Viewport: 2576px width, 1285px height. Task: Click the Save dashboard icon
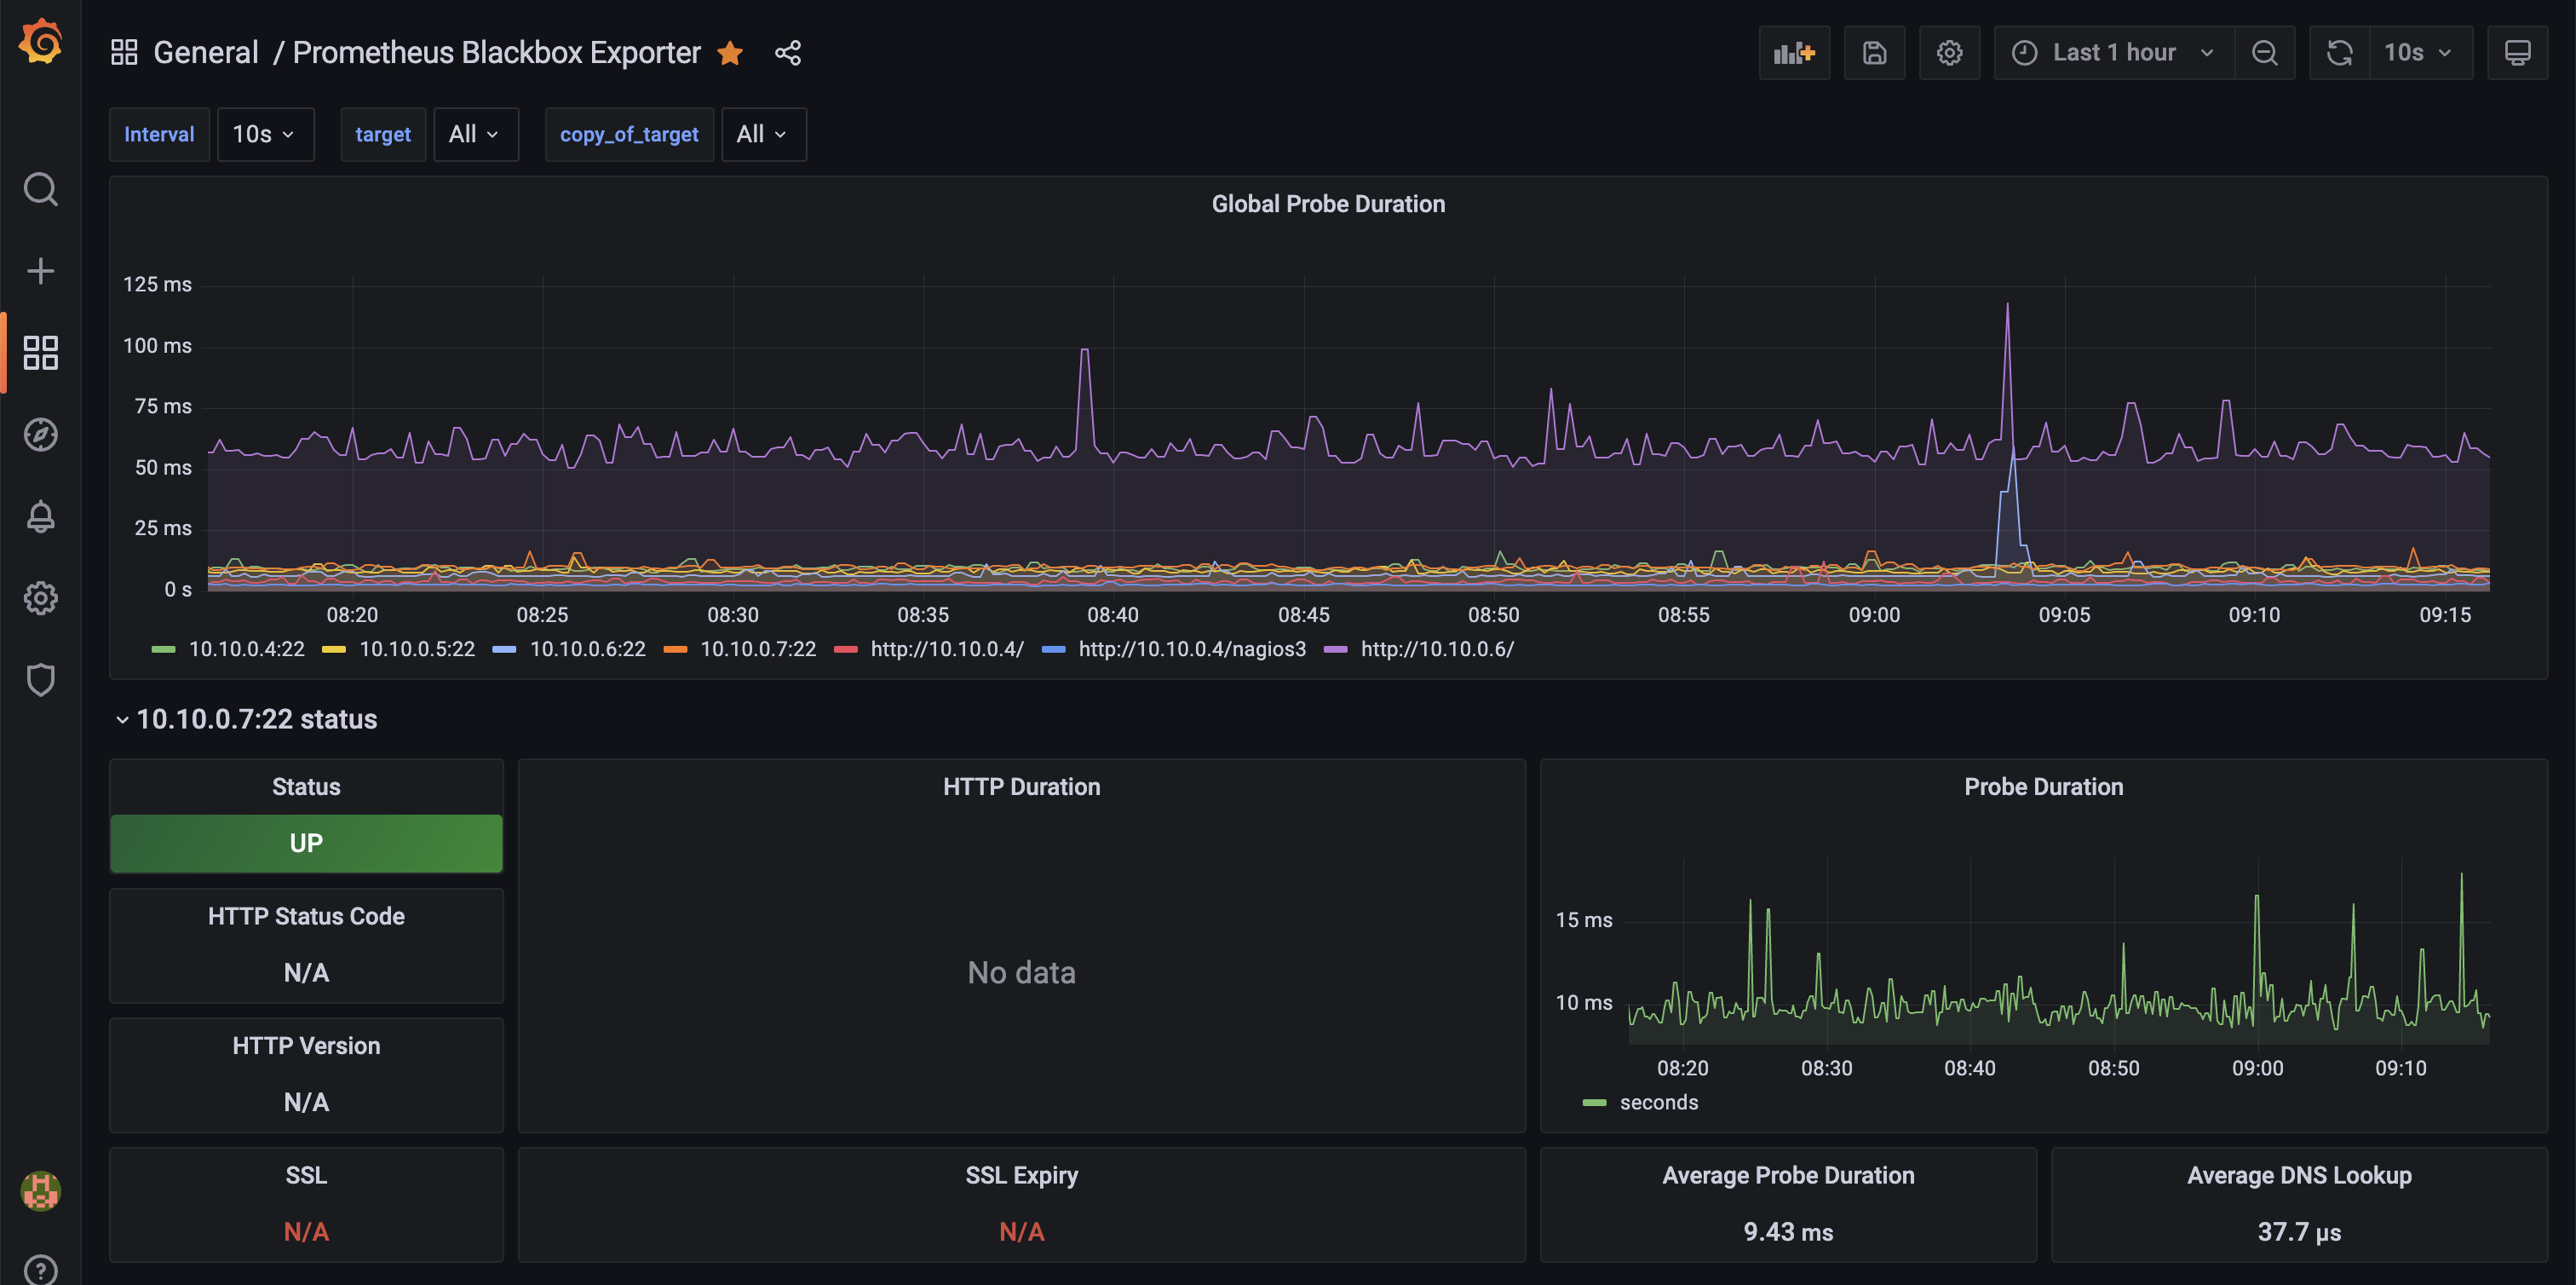click(x=1874, y=53)
